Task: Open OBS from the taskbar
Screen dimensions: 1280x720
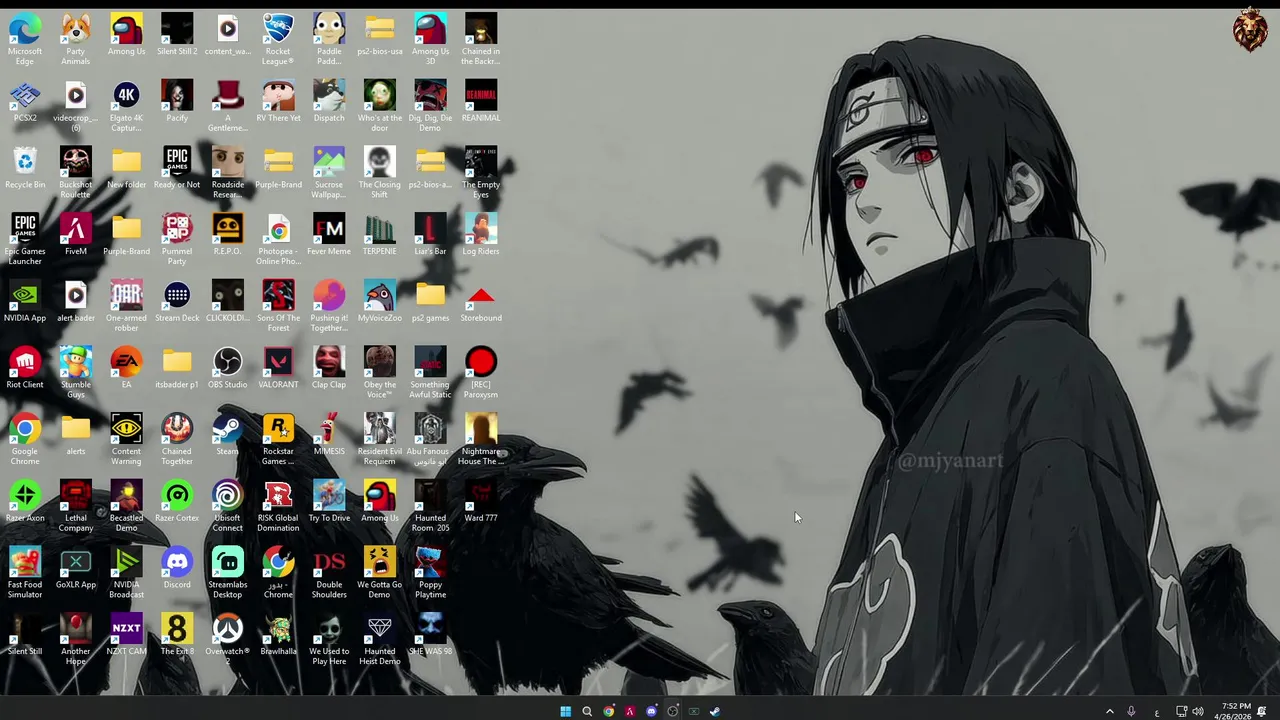Action: [x=672, y=711]
